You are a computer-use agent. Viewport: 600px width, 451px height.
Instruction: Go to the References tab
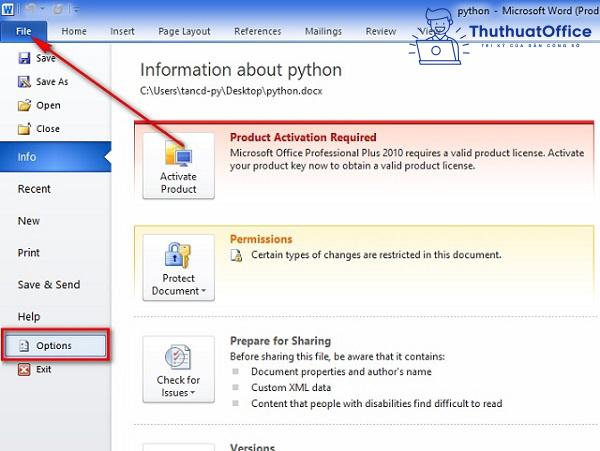(x=257, y=31)
